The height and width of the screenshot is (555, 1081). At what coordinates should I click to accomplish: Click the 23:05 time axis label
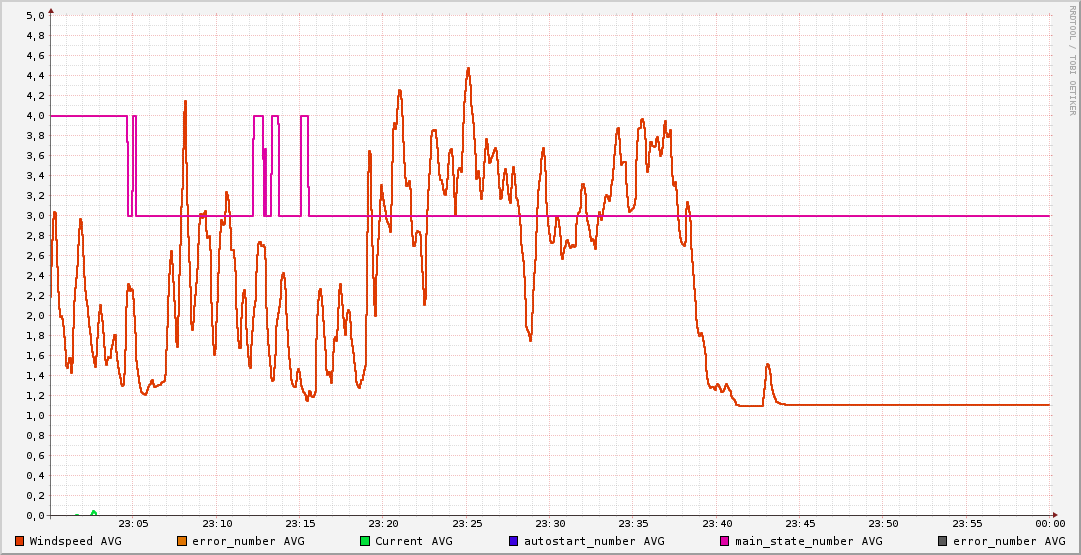[x=134, y=523]
